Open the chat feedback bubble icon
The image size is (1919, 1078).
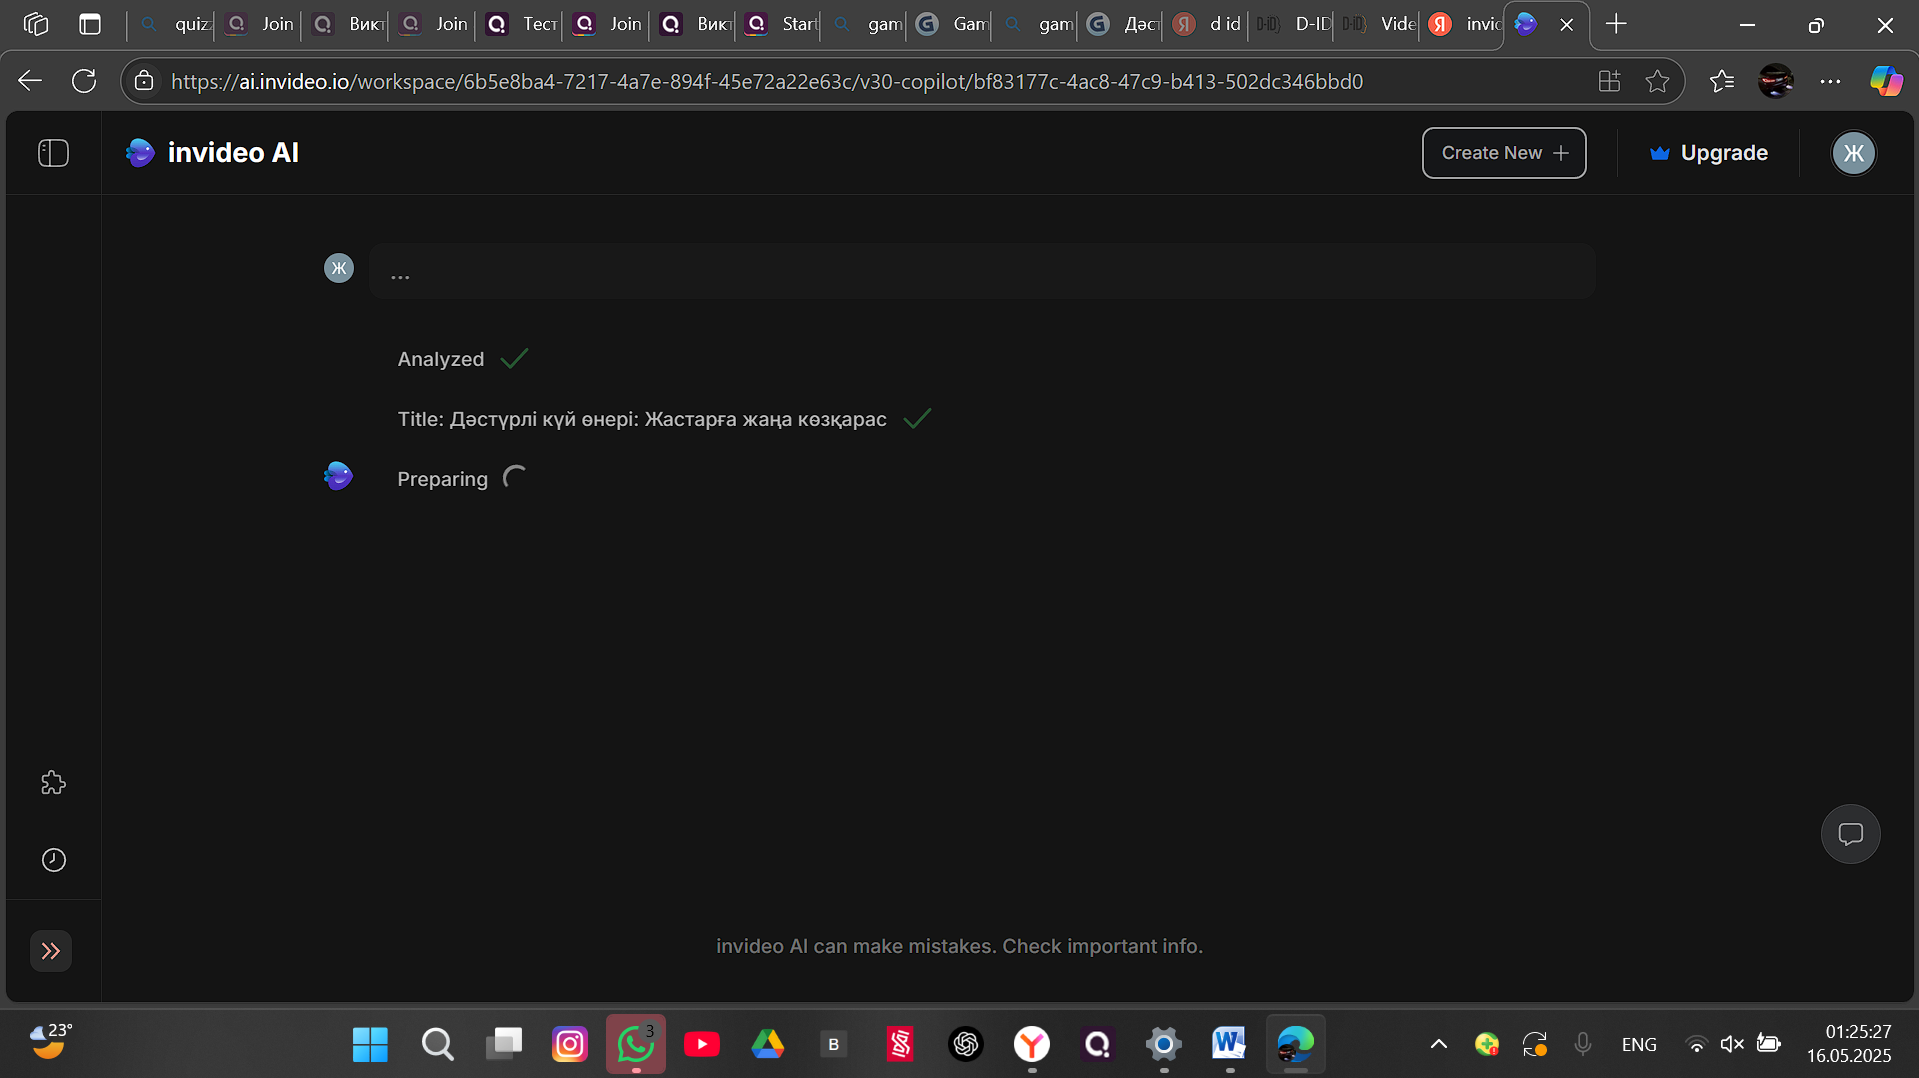click(1850, 834)
